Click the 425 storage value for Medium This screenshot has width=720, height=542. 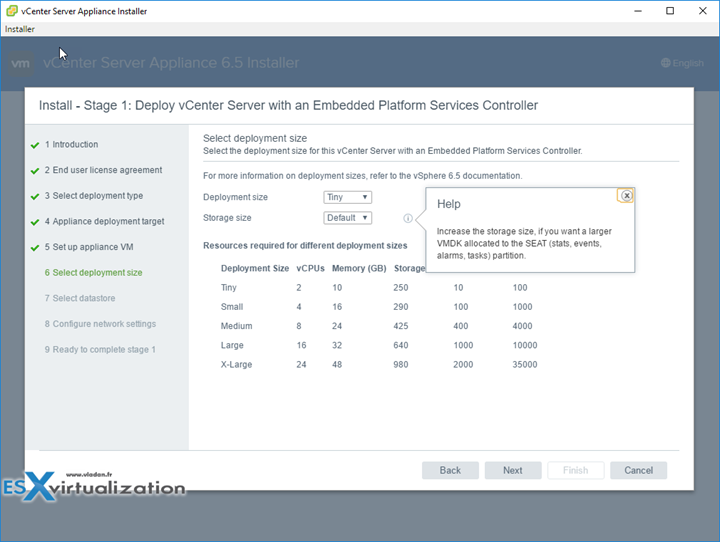click(401, 326)
